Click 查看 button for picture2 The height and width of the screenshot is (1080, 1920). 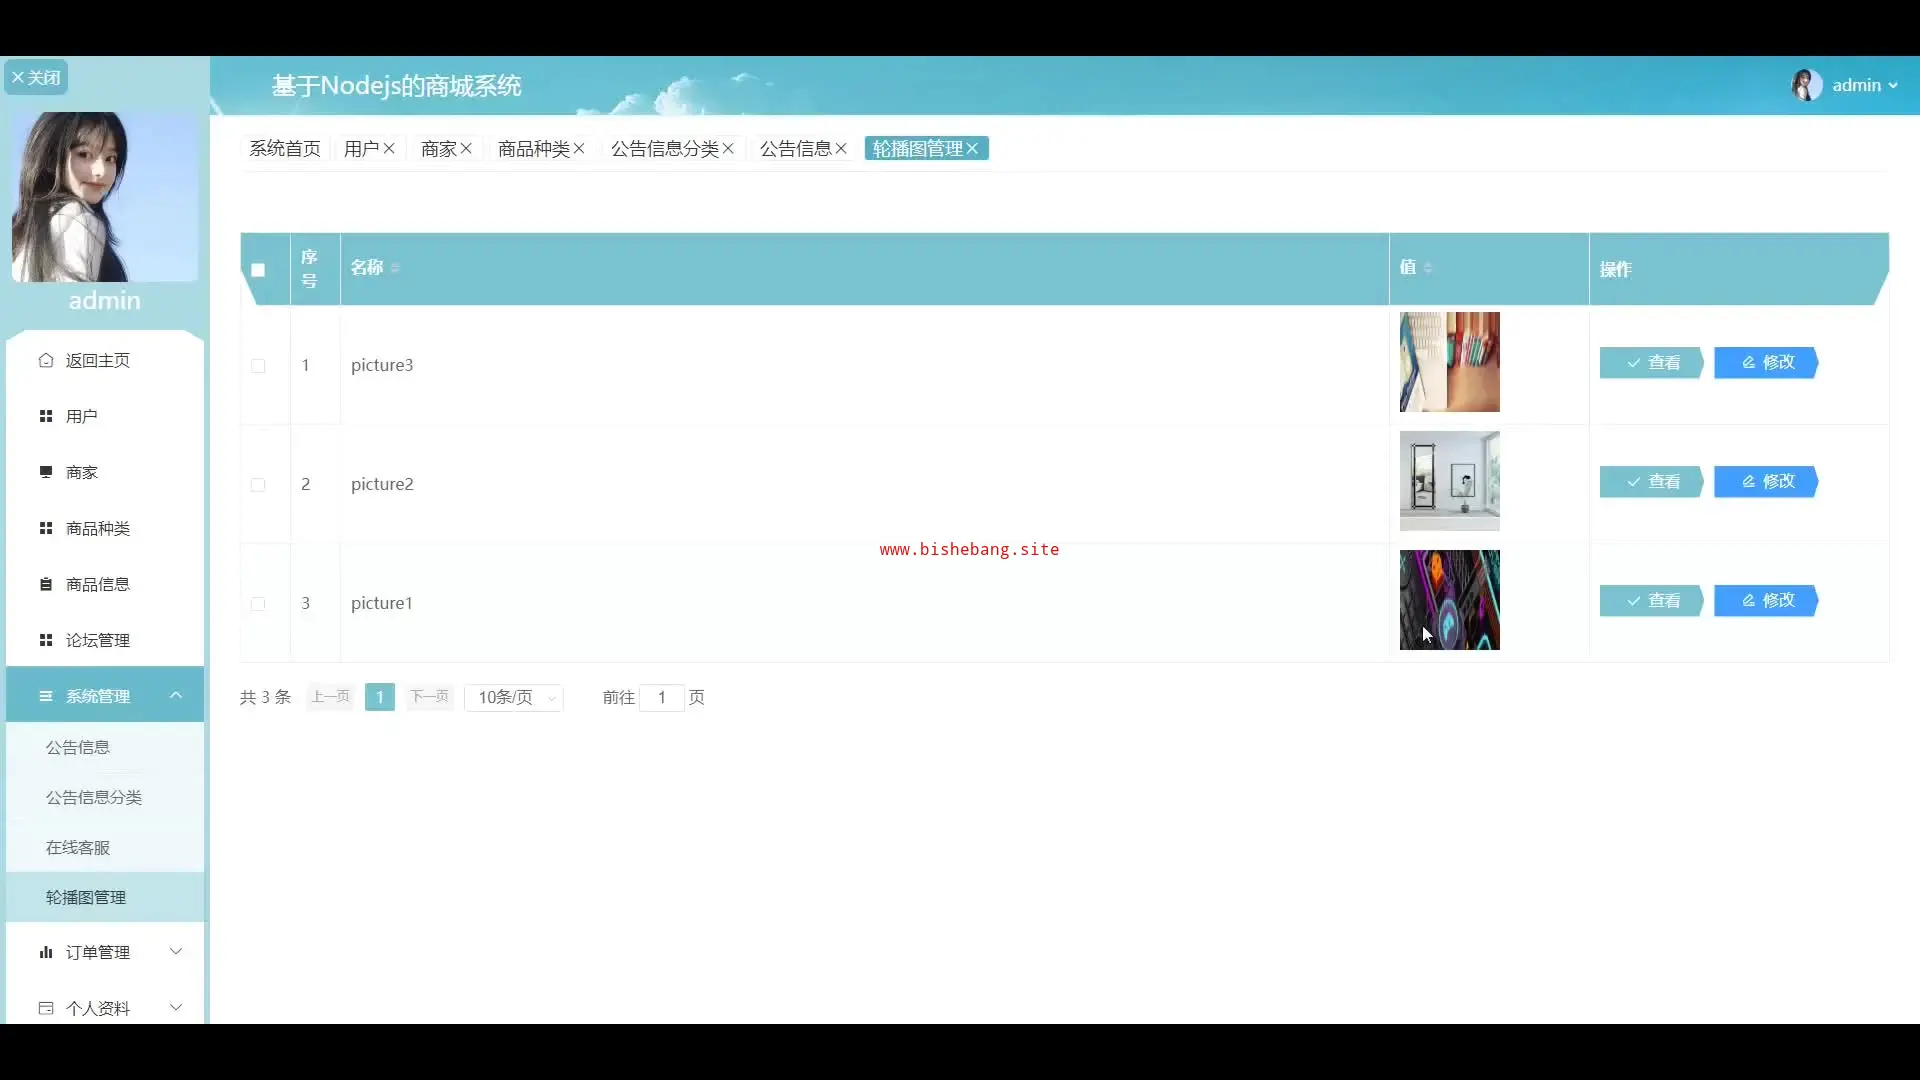[x=1652, y=482]
